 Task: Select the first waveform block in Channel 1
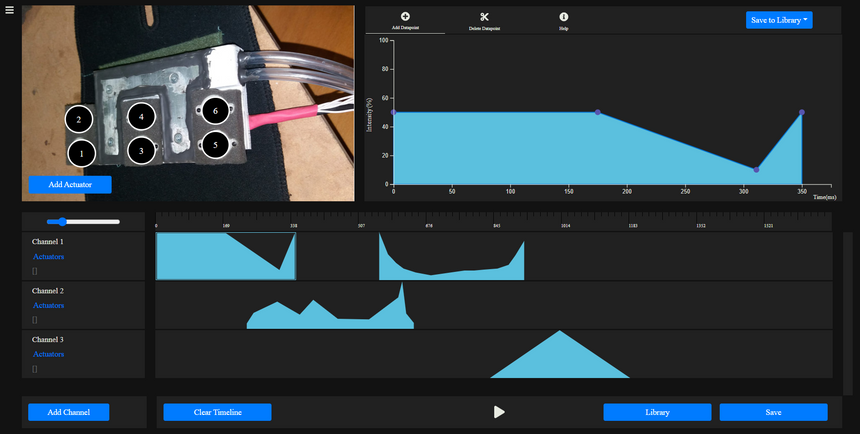pos(225,257)
